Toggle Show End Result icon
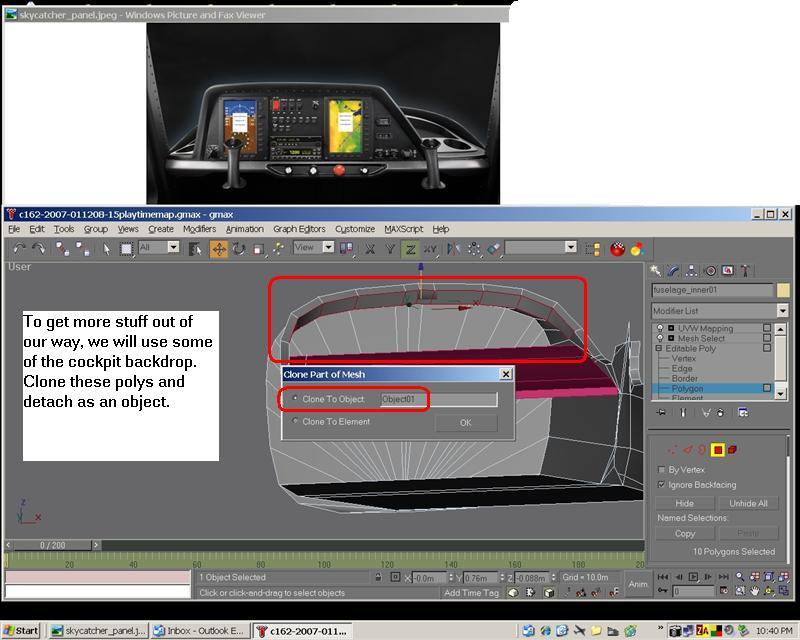Screen dimensions: 800x640 click(x=683, y=412)
